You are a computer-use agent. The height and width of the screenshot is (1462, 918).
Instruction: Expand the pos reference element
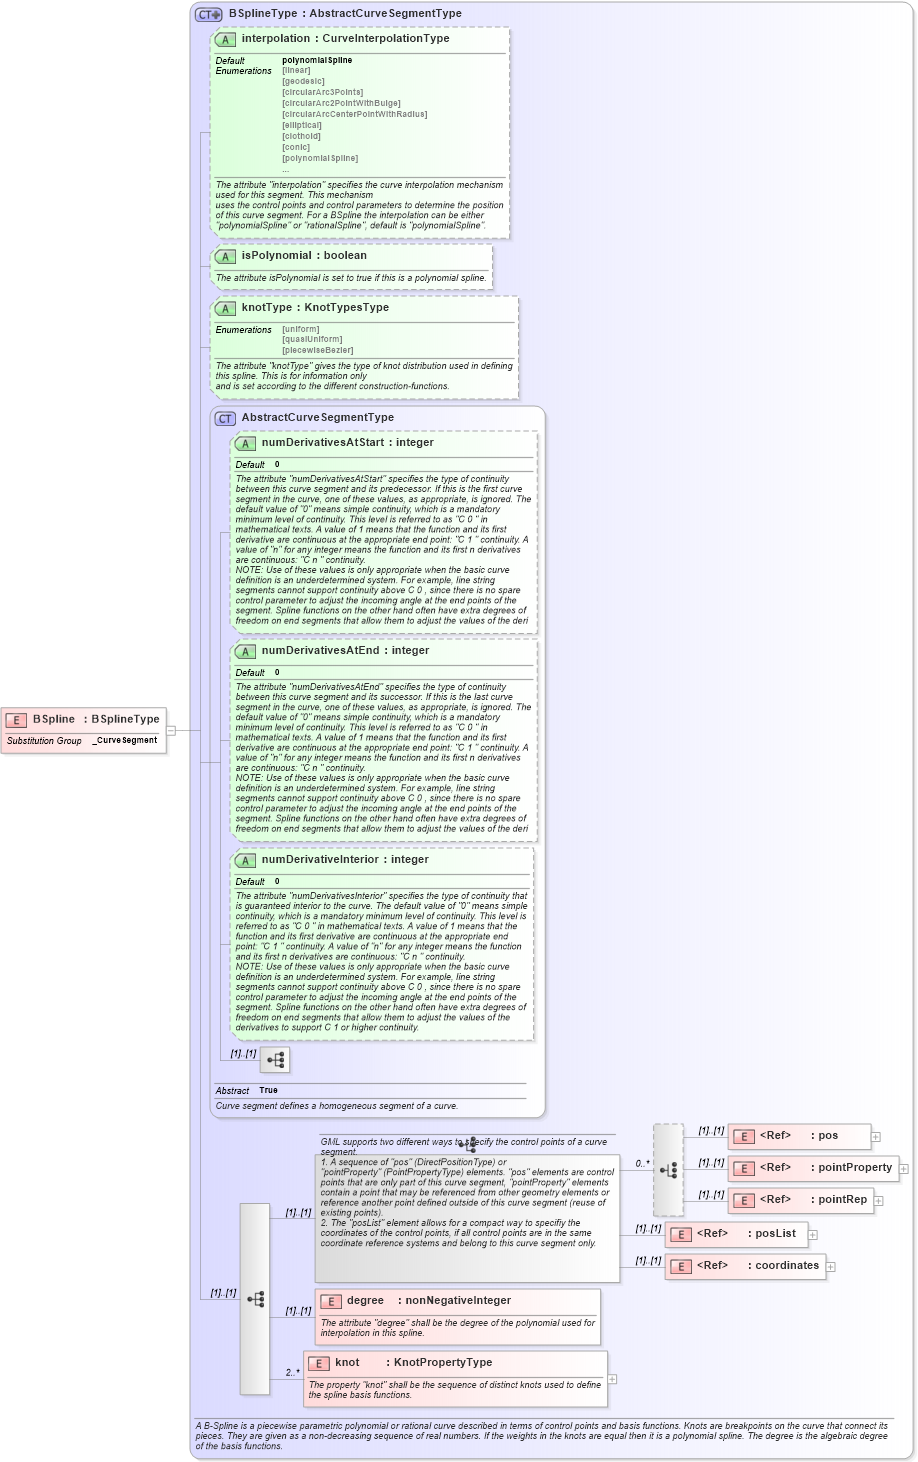[875, 1136]
